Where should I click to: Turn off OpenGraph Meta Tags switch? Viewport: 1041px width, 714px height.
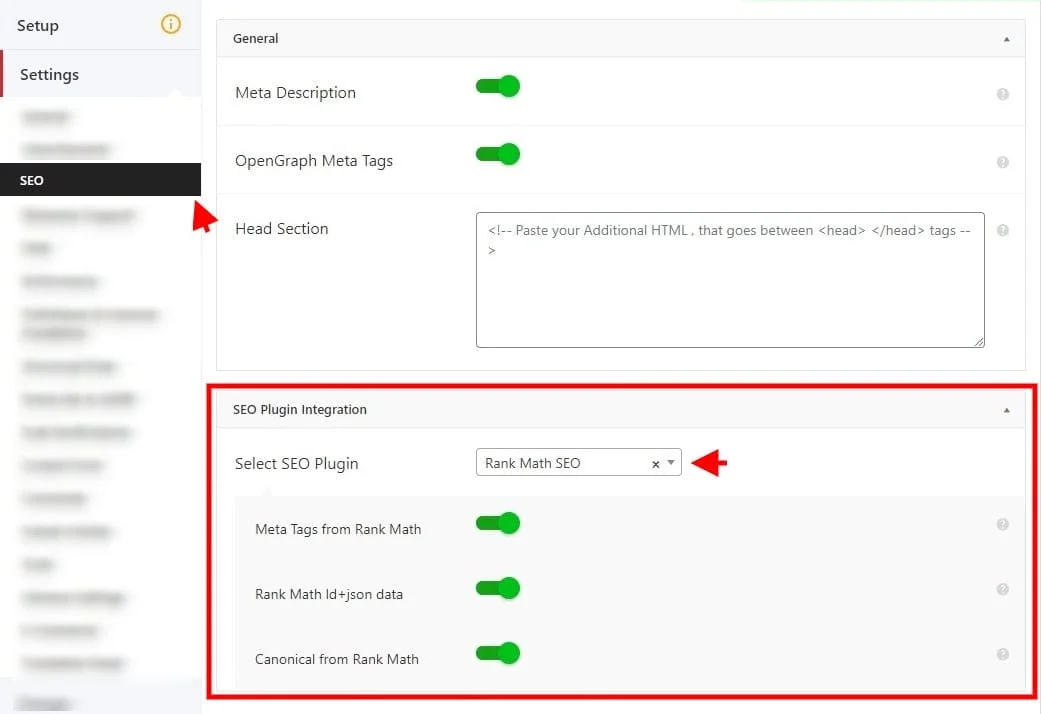498,154
